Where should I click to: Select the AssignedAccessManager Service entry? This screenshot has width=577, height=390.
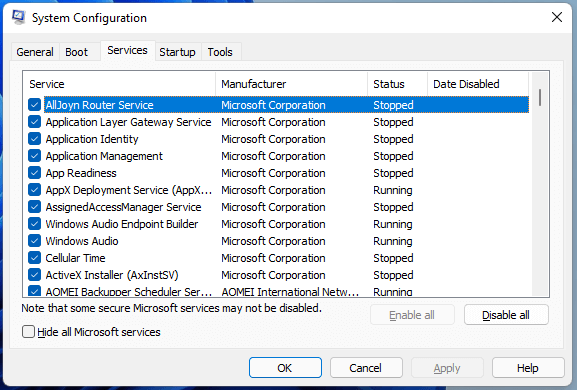pos(123,207)
